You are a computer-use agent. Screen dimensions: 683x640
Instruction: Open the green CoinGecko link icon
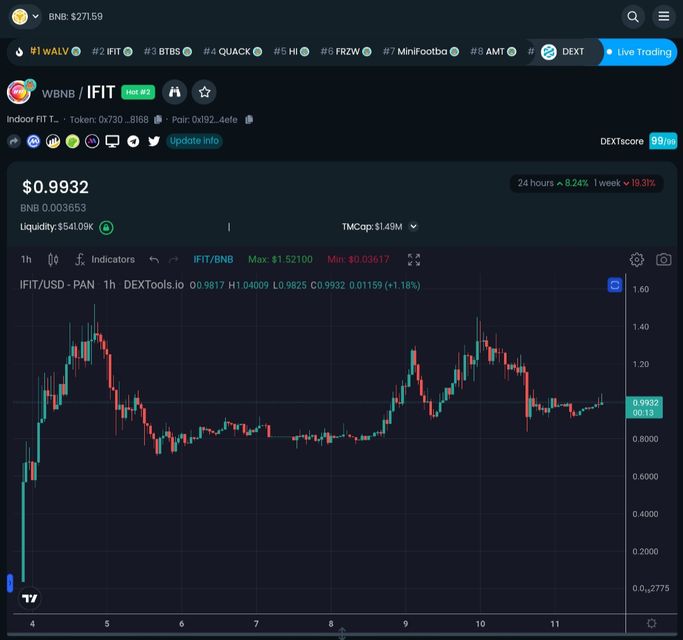pyautogui.click(x=73, y=141)
